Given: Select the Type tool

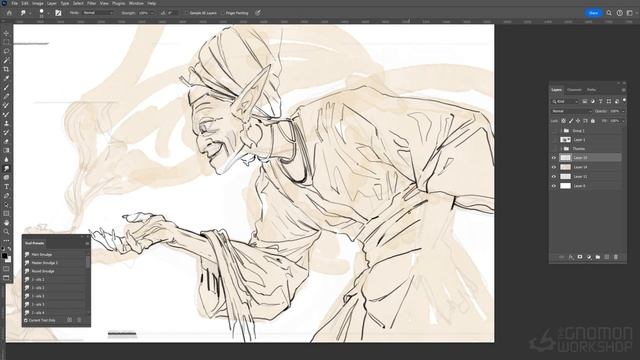Looking at the screenshot, I should (6, 187).
